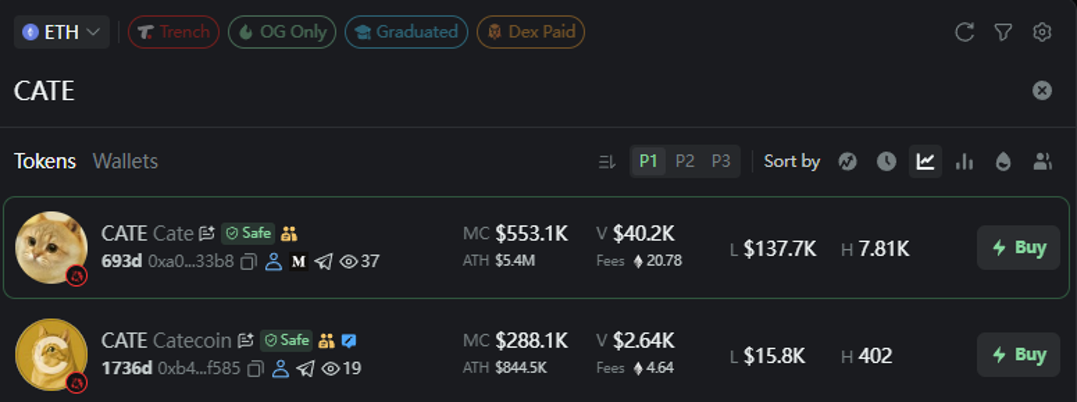The image size is (1077, 402).
Task: Open the funnel filter options
Action: (1004, 32)
